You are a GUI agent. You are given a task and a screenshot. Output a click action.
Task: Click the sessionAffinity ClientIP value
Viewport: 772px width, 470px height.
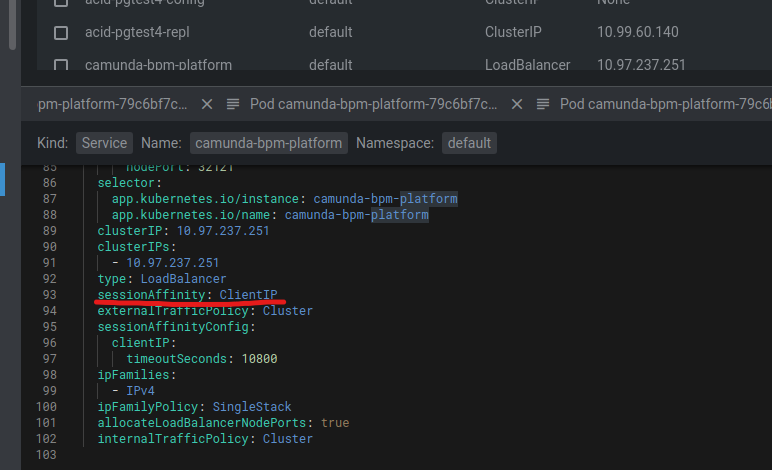(x=248, y=294)
